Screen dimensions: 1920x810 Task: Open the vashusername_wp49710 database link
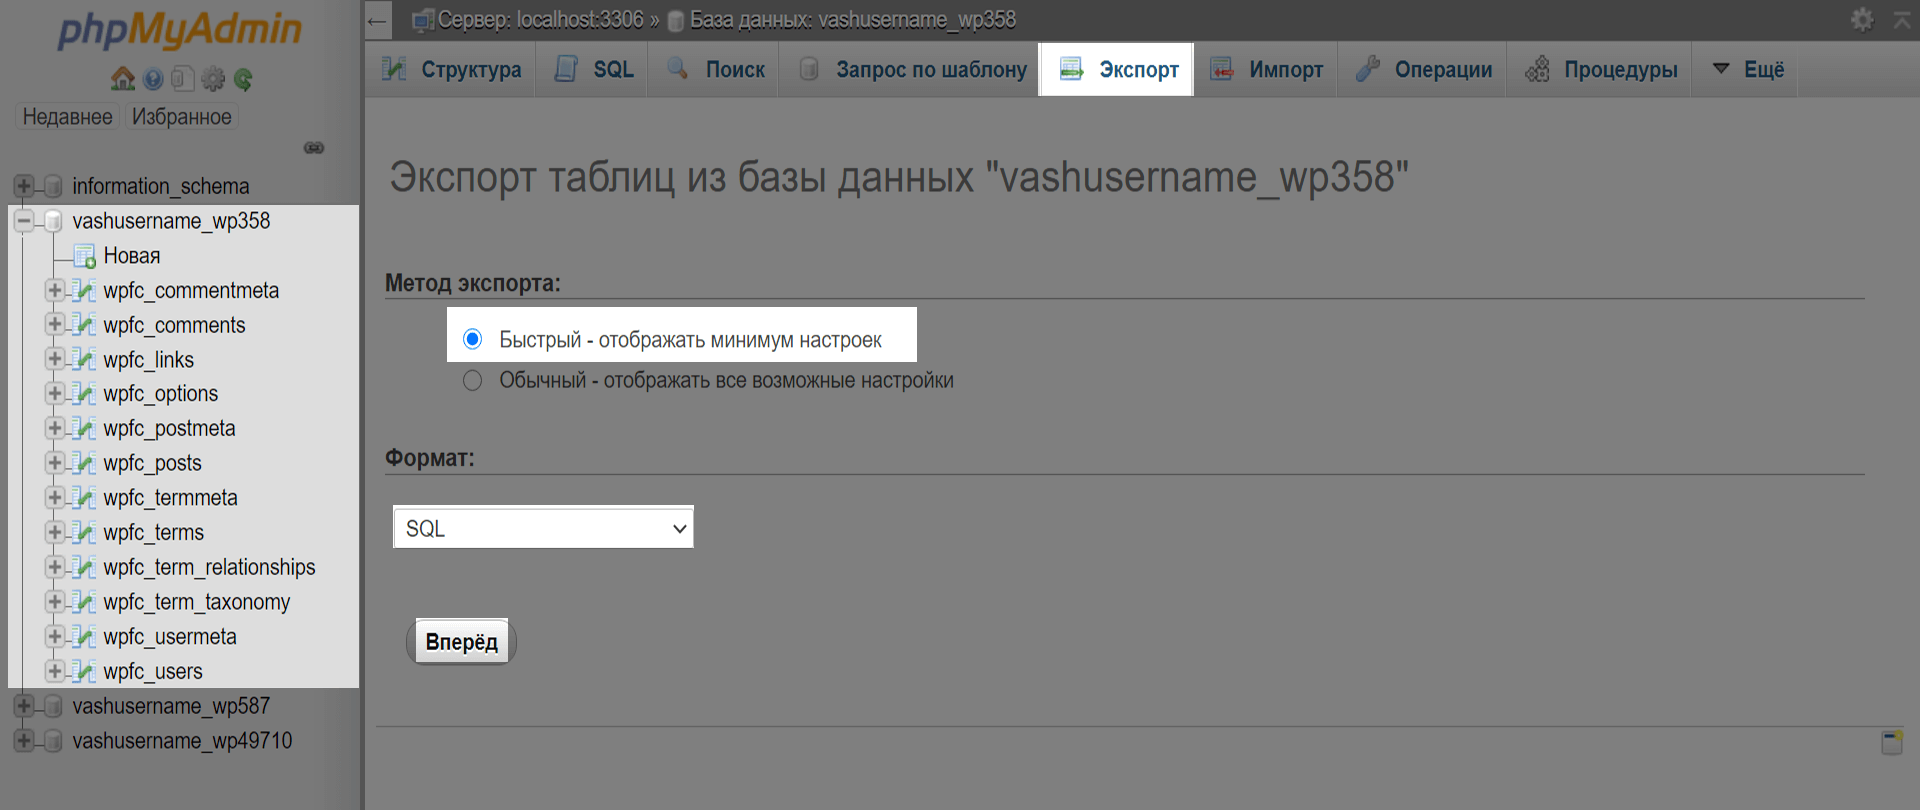click(182, 741)
